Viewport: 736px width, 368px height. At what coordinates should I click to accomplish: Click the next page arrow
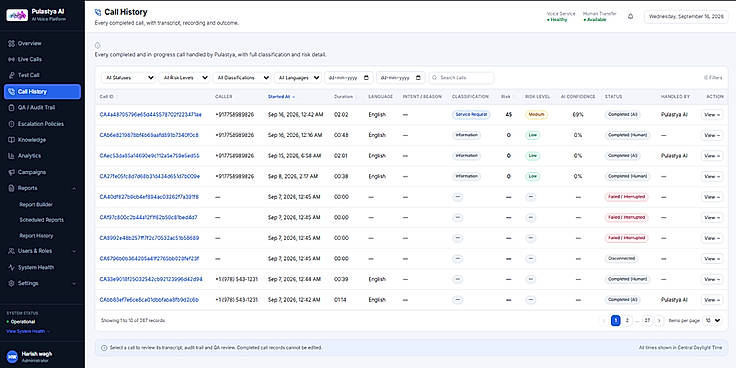point(659,321)
